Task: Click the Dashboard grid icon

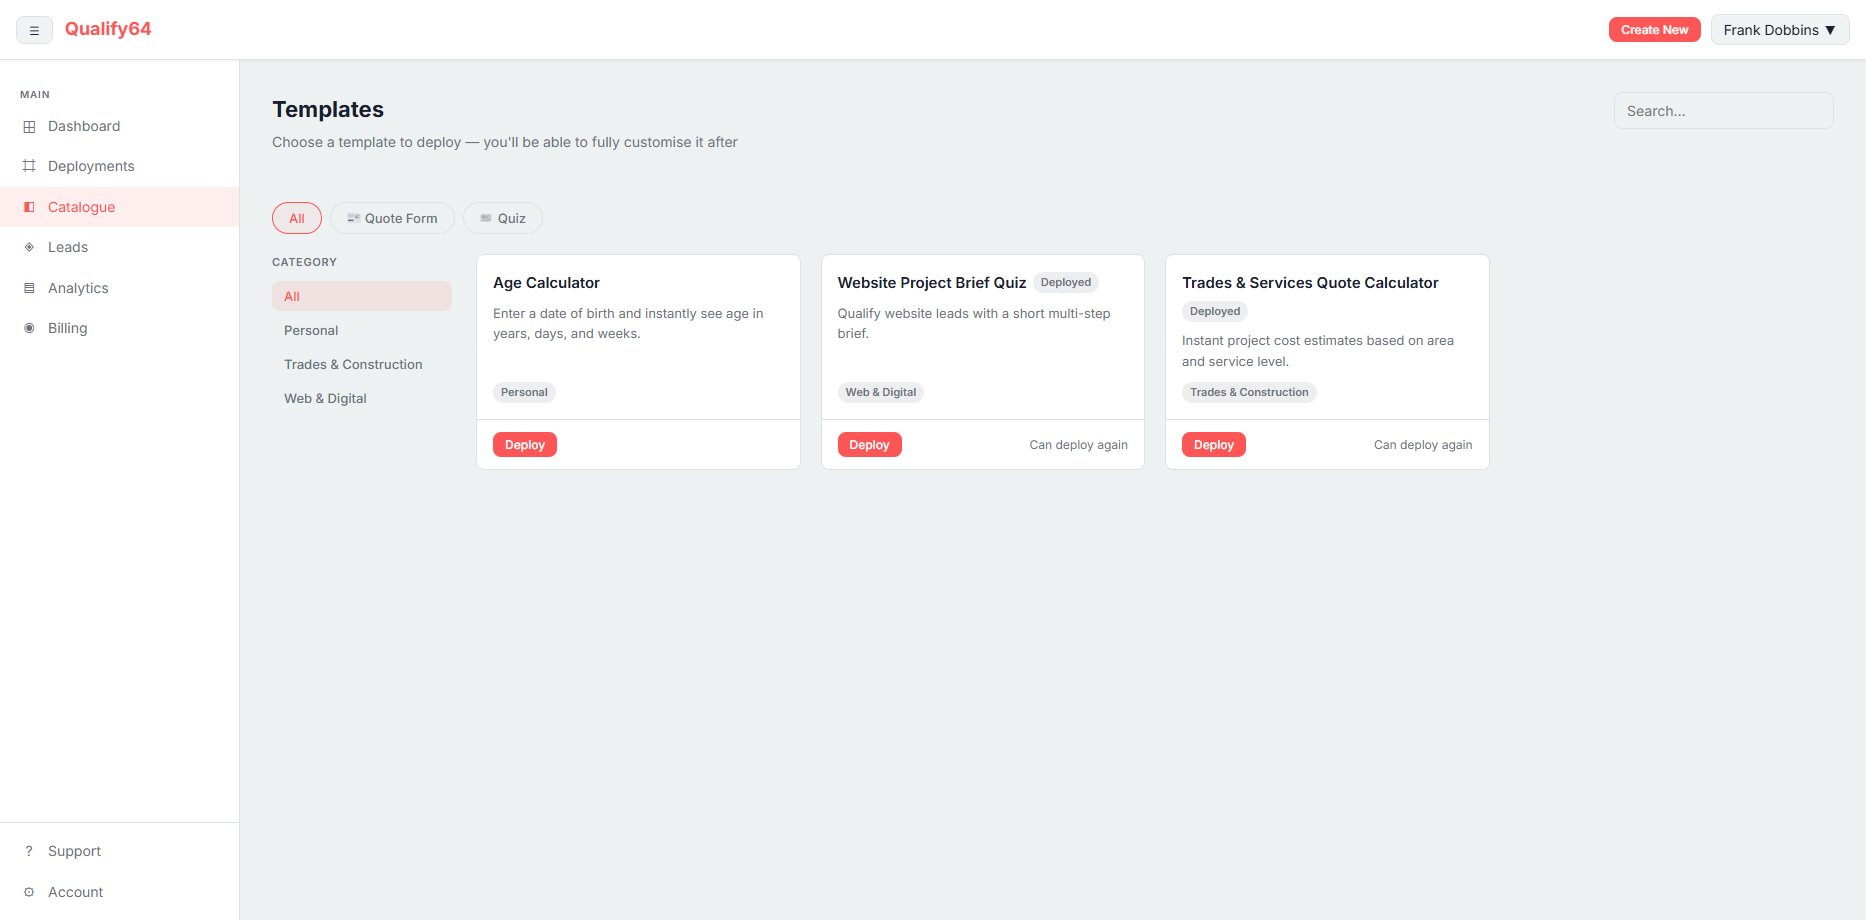Action: coord(29,127)
